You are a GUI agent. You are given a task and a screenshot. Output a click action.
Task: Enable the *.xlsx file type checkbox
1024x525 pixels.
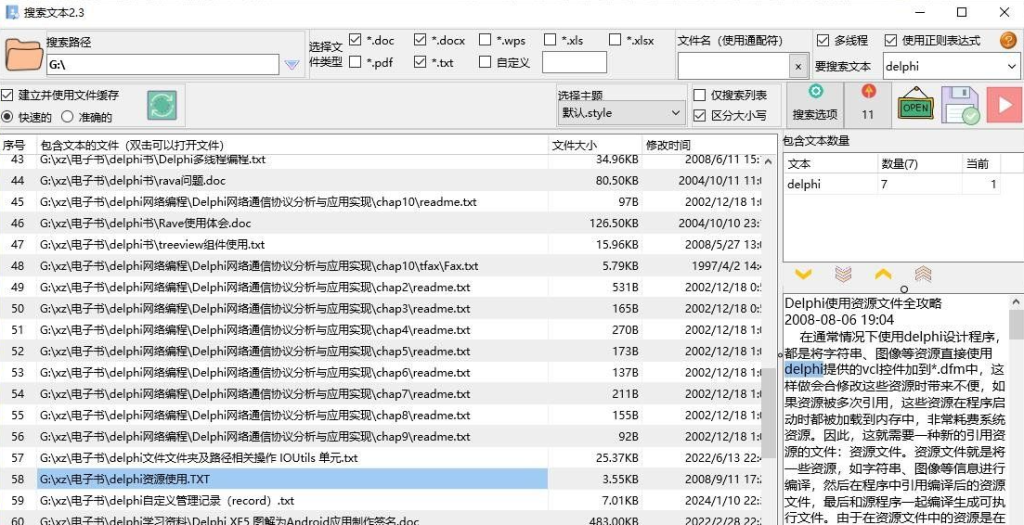pyautogui.click(x=615, y=40)
